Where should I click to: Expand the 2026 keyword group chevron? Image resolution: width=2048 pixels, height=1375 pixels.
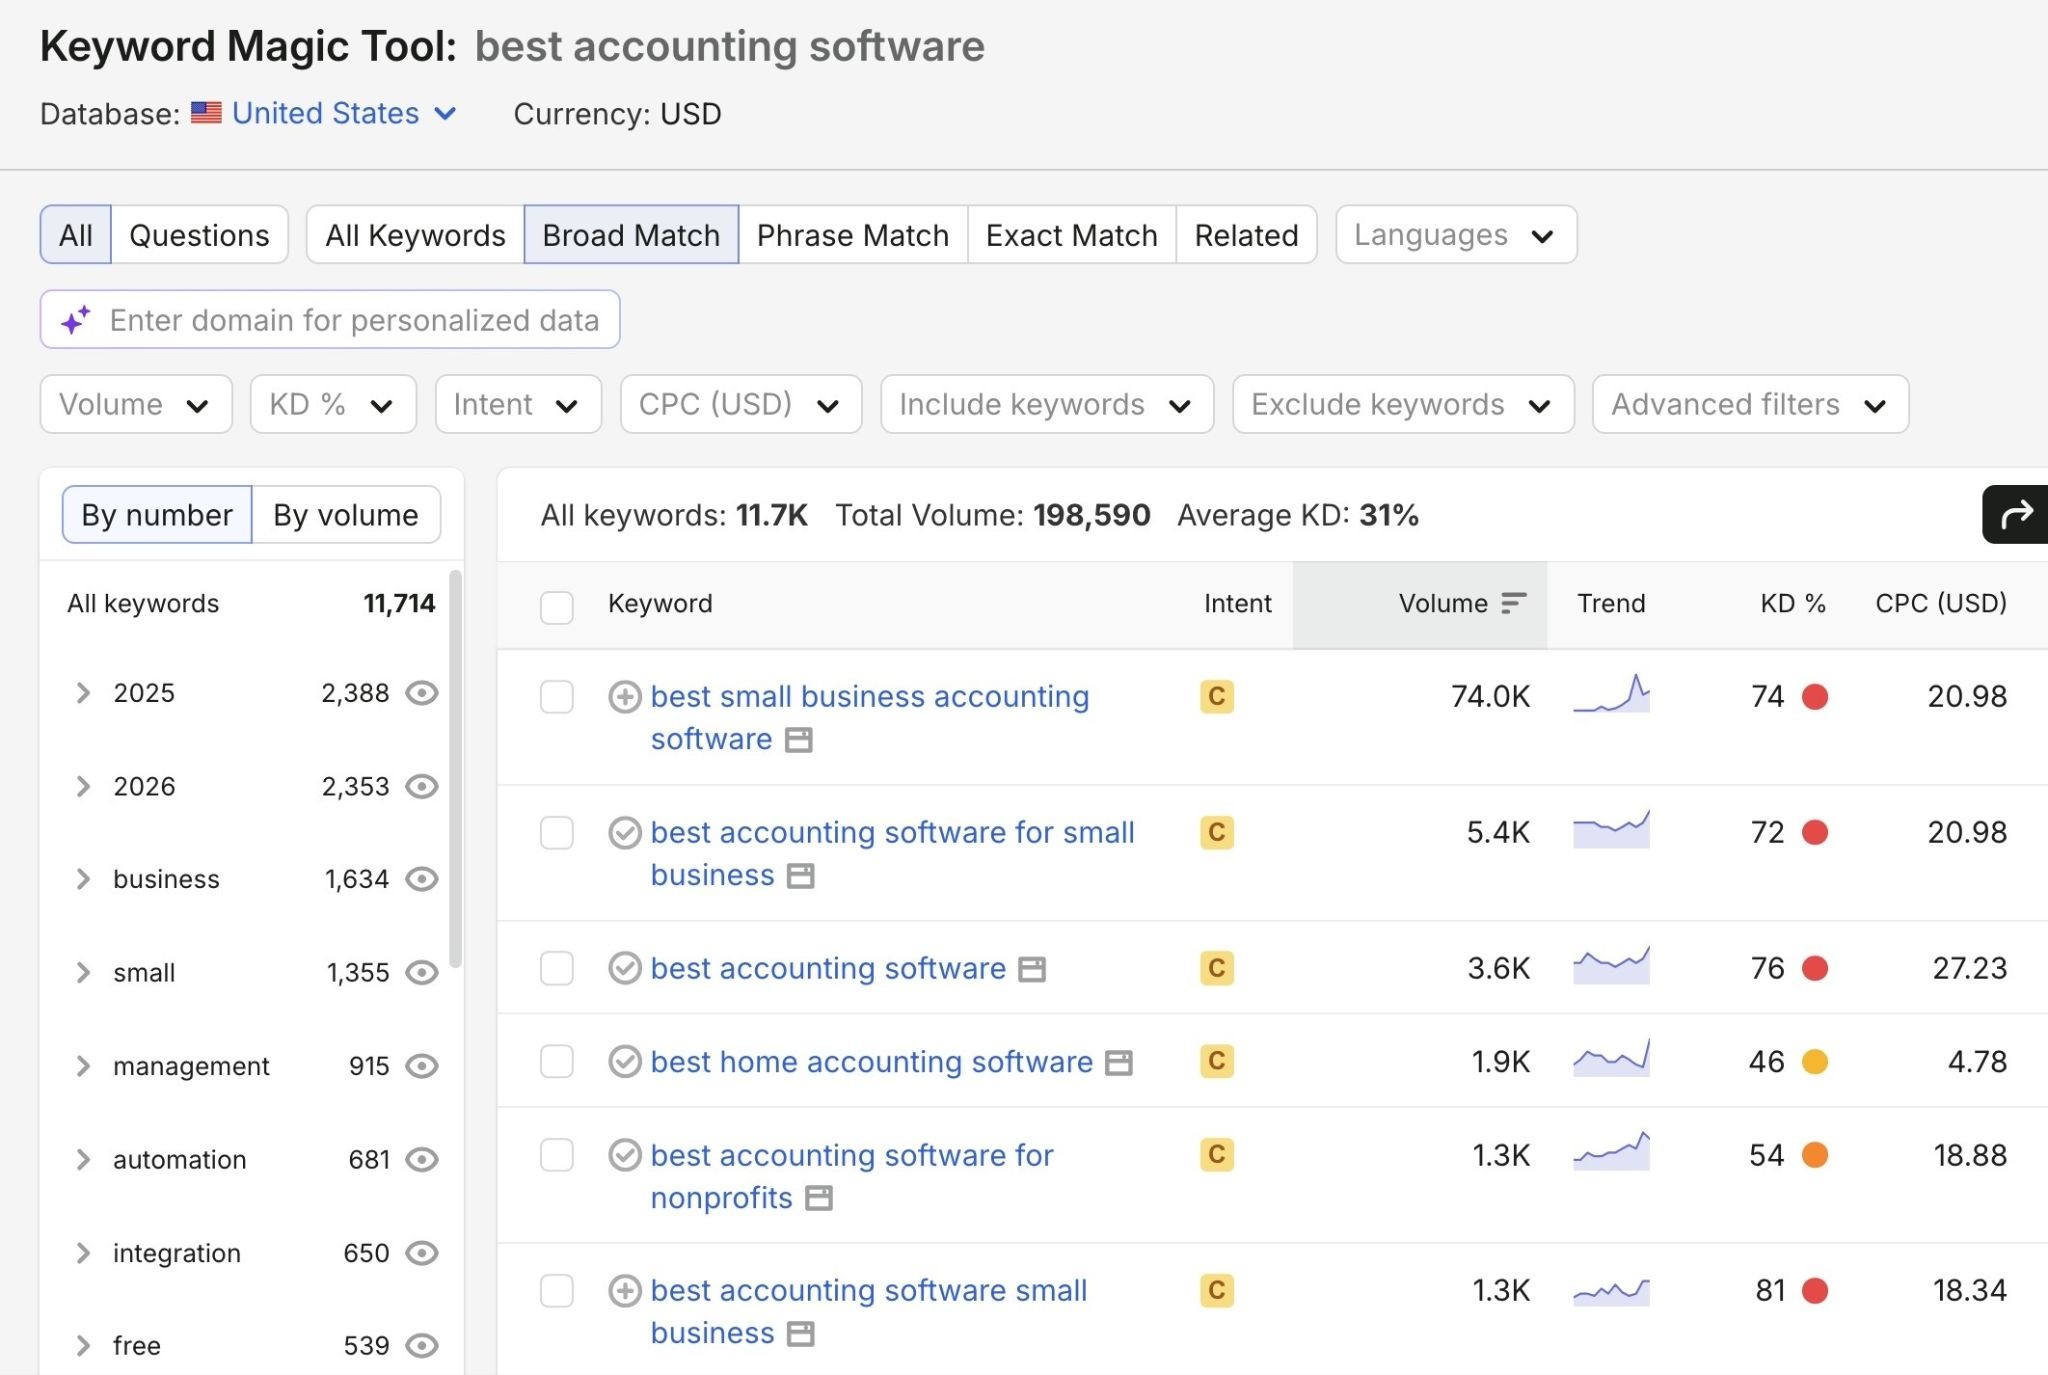[83, 787]
